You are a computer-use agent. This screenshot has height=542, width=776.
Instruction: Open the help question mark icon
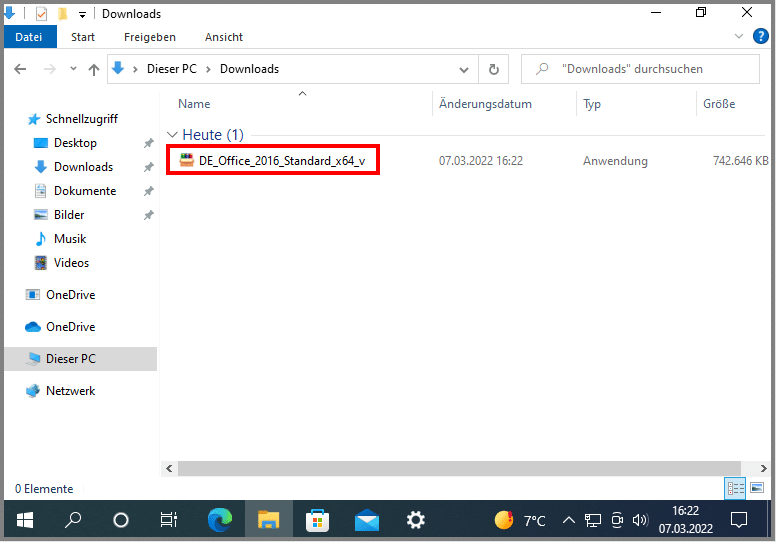(759, 36)
